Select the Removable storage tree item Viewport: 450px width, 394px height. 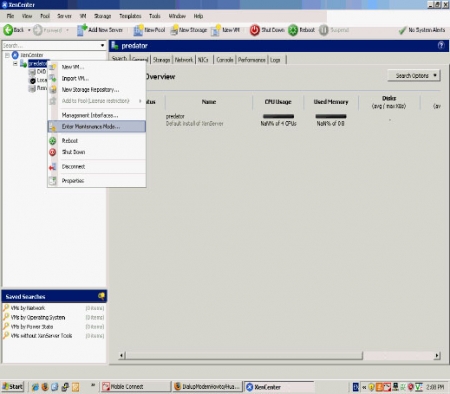[x=37, y=88]
